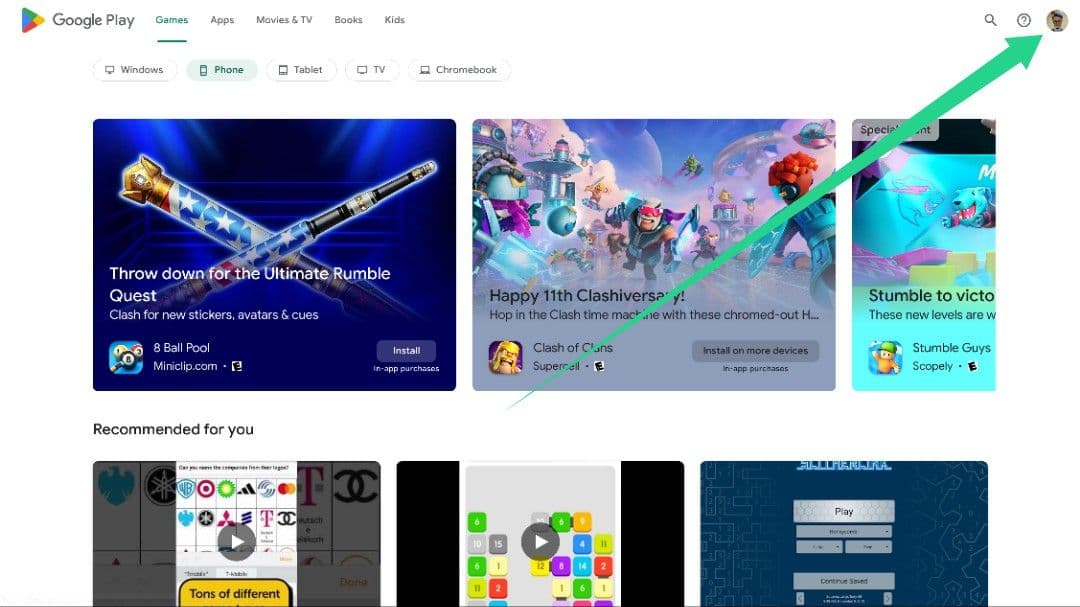Switch to the Movies & TV tab
This screenshot has width=1080, height=607.
click(284, 20)
